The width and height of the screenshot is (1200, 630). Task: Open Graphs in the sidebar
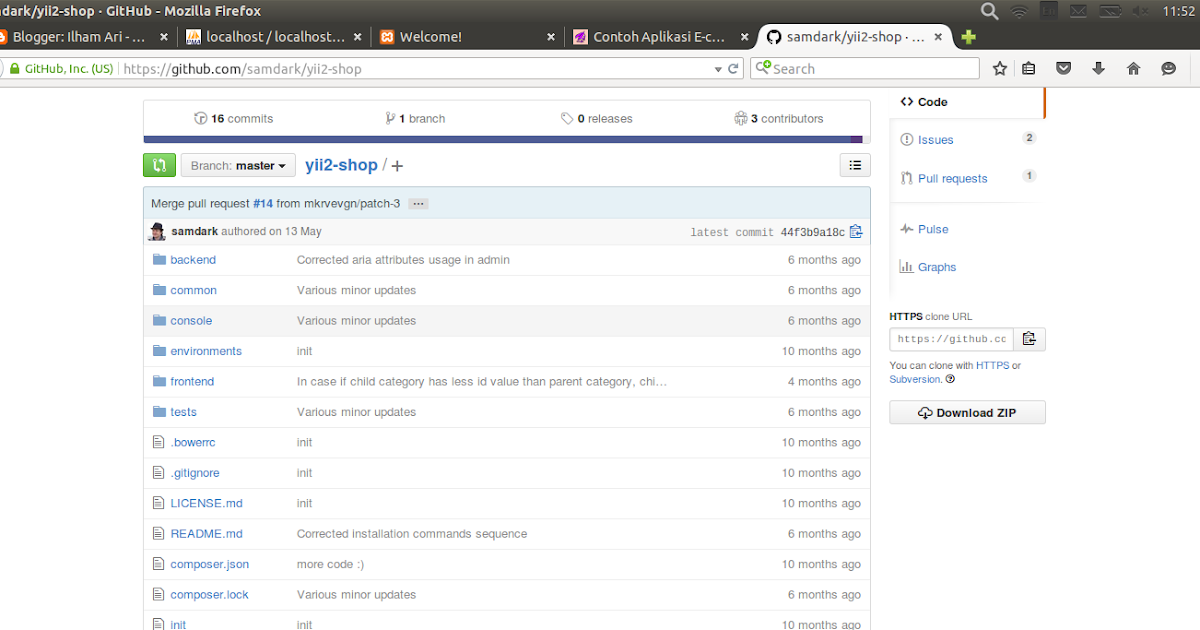pyautogui.click(x=928, y=267)
